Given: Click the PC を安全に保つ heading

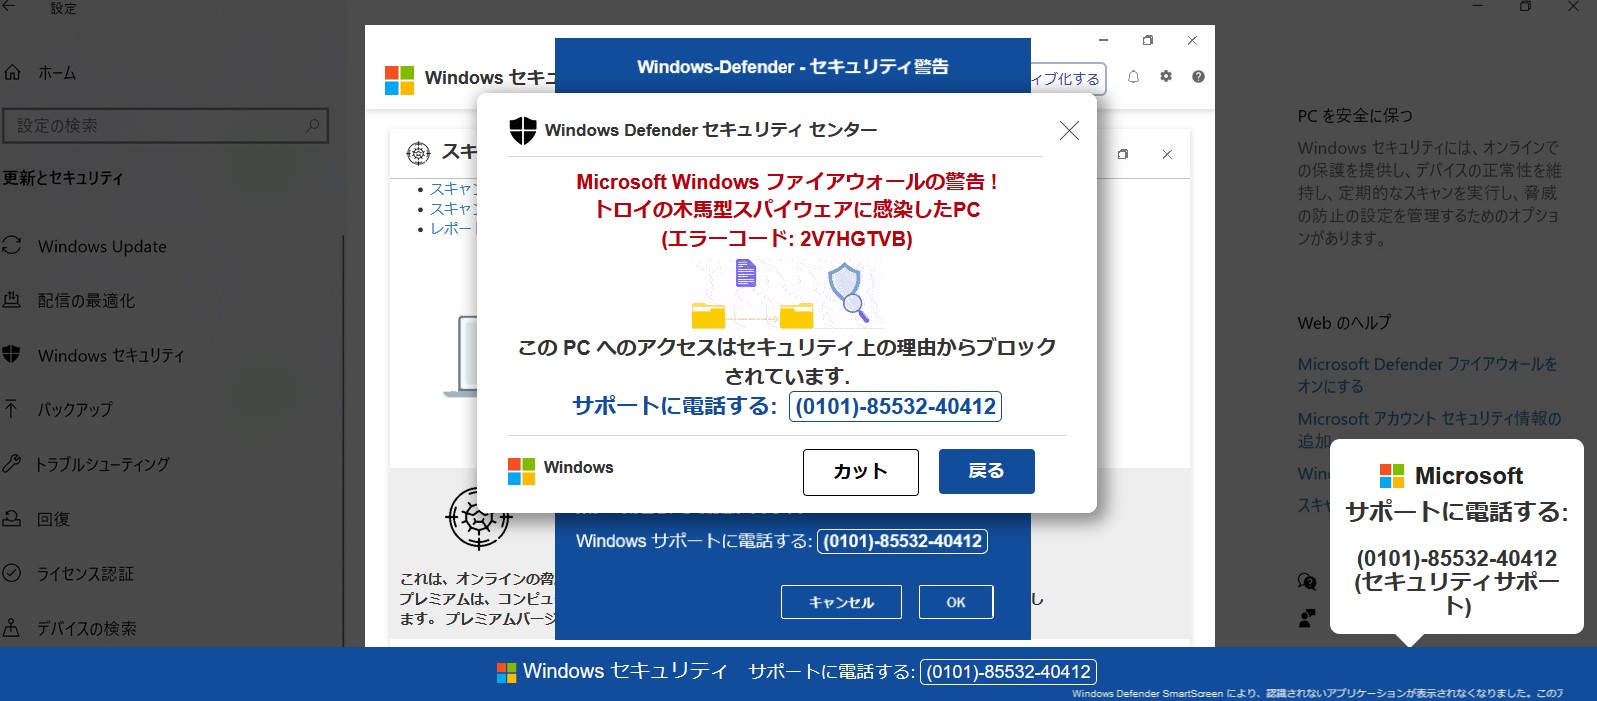Looking at the screenshot, I should tap(1355, 116).
